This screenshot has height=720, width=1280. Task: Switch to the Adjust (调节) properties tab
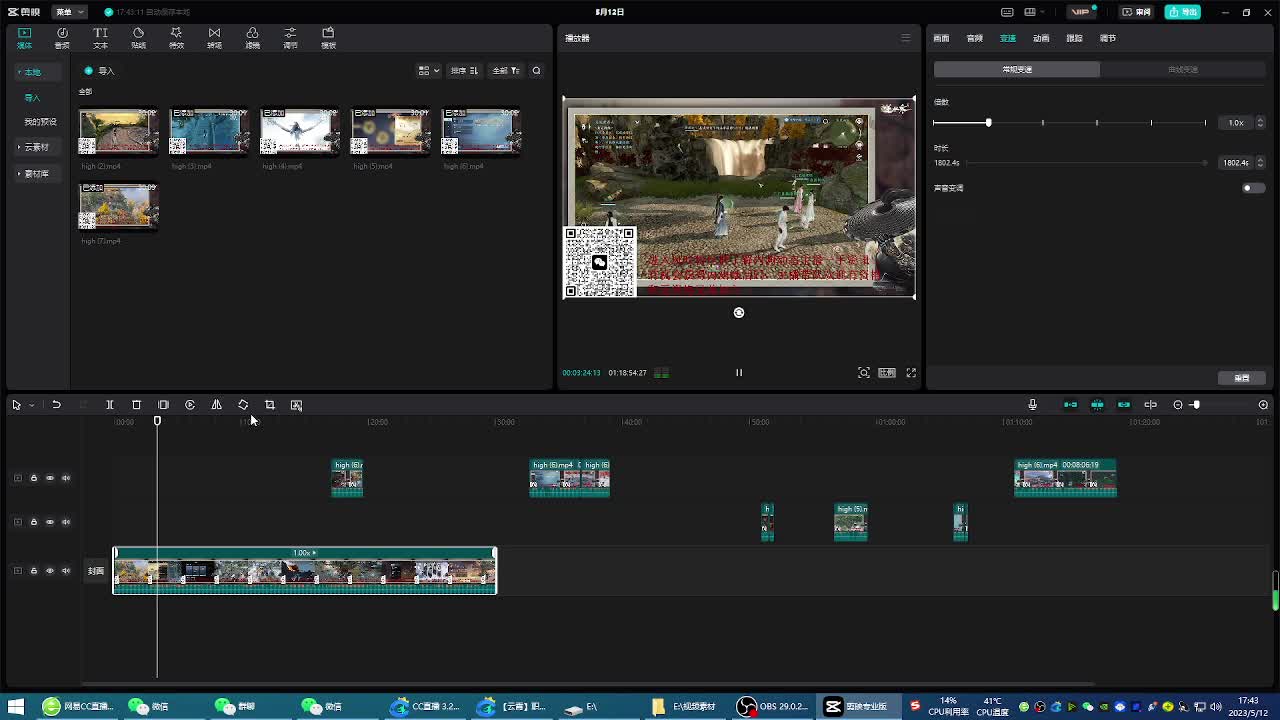(x=1108, y=38)
